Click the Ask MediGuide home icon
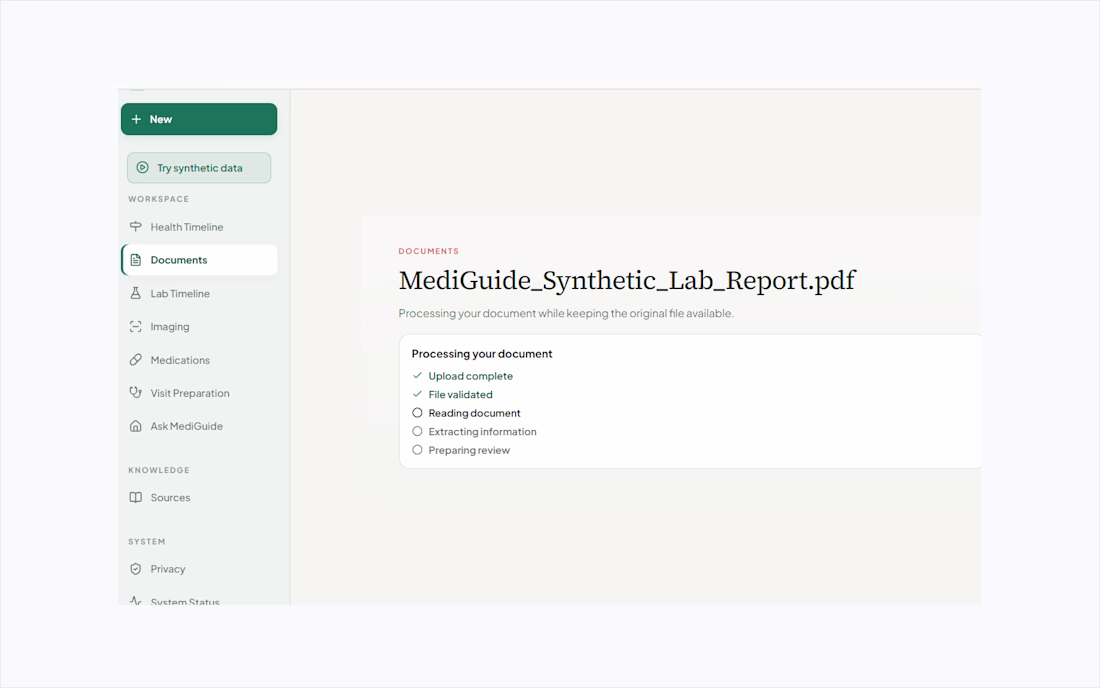The image size is (1100, 688). pos(135,426)
